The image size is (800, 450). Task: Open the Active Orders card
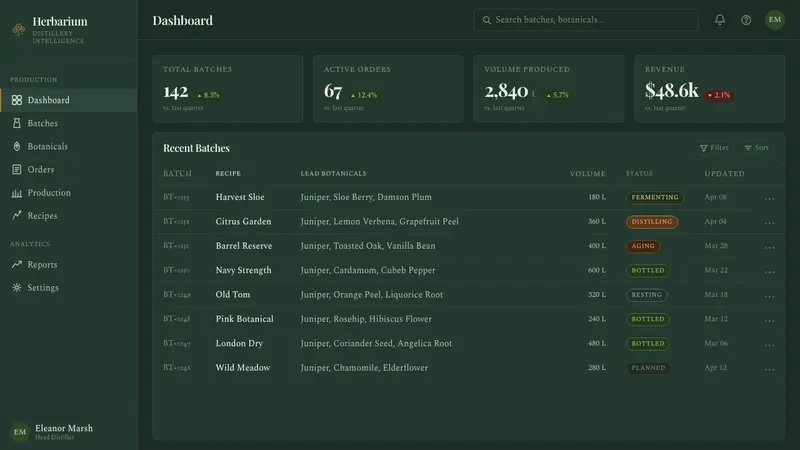[x=388, y=89]
